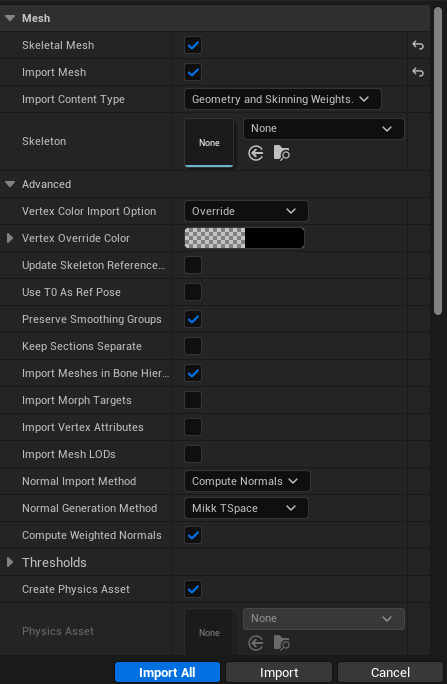Collapse the Advanced section

coord(10,185)
